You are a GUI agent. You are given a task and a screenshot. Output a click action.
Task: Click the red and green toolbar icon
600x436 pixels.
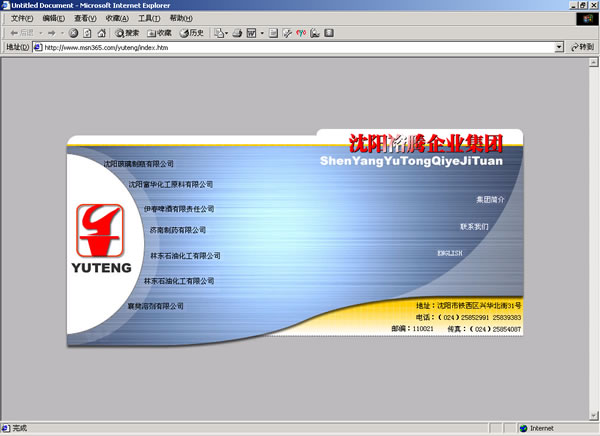click(x=301, y=33)
